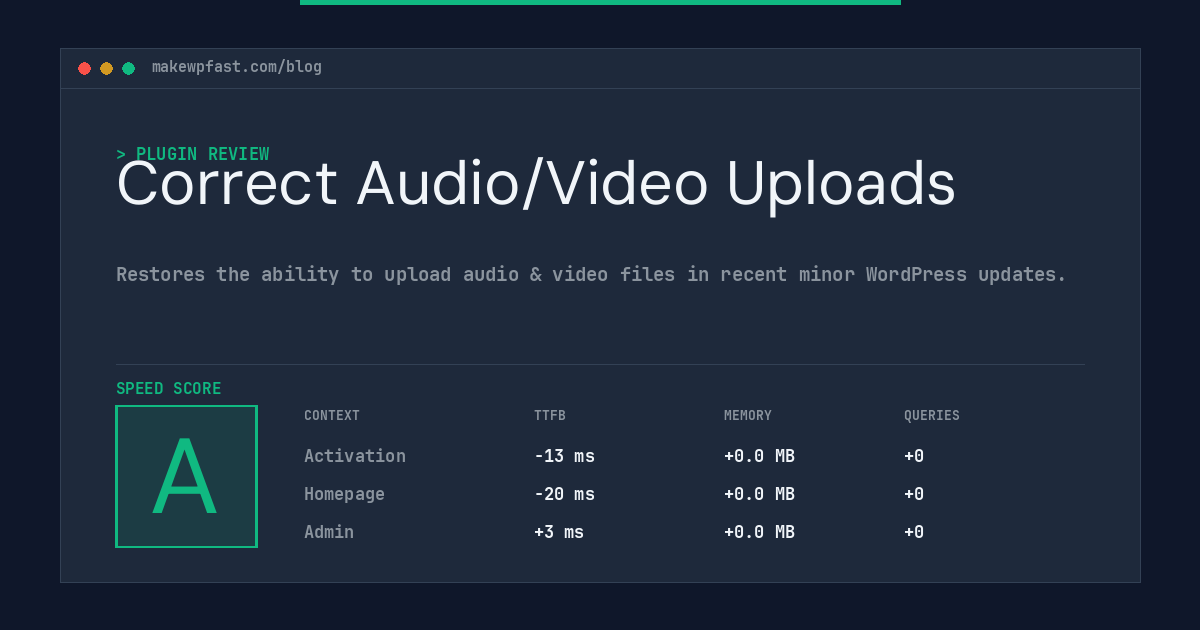Click the 'SPEED SCORE' label

coord(169,389)
